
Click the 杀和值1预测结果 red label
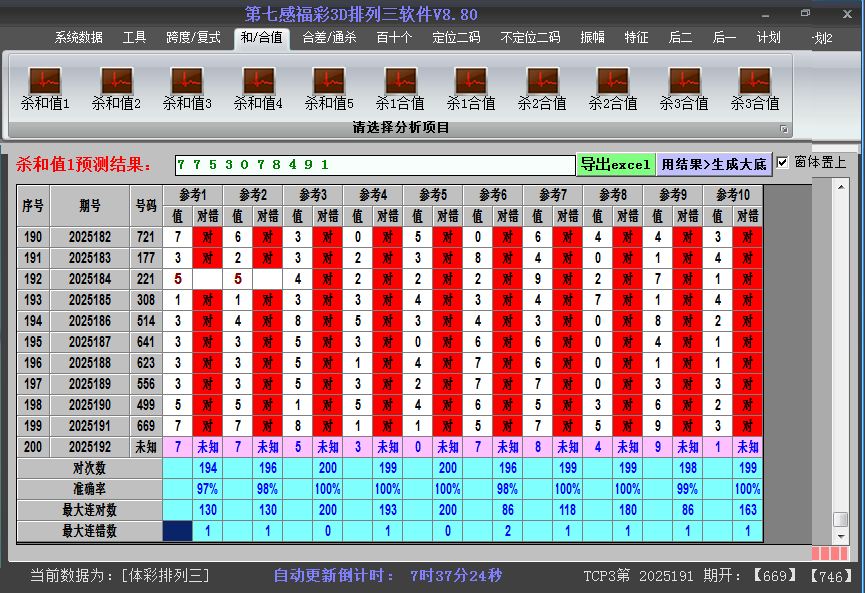tap(83, 164)
